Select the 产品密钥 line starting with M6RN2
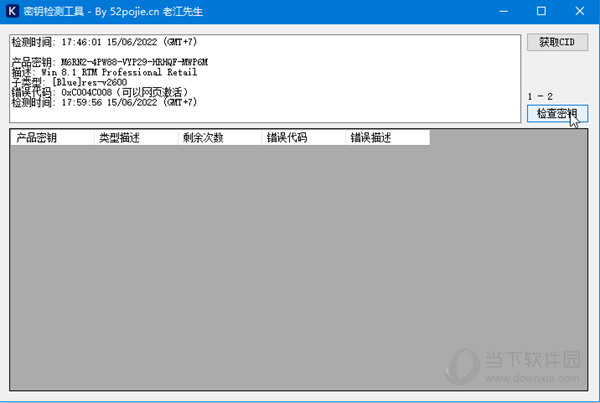Viewport: 600px width, 403px height. [110, 62]
